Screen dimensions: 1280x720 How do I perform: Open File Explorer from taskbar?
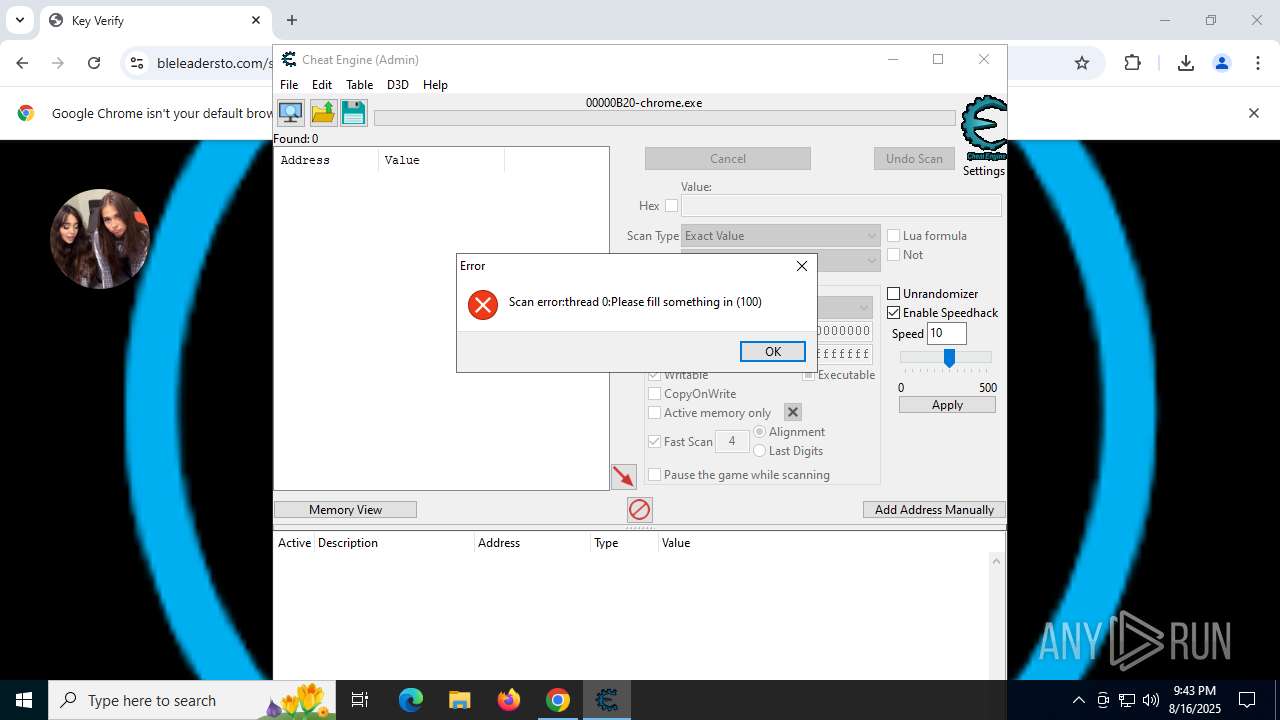tap(459, 700)
